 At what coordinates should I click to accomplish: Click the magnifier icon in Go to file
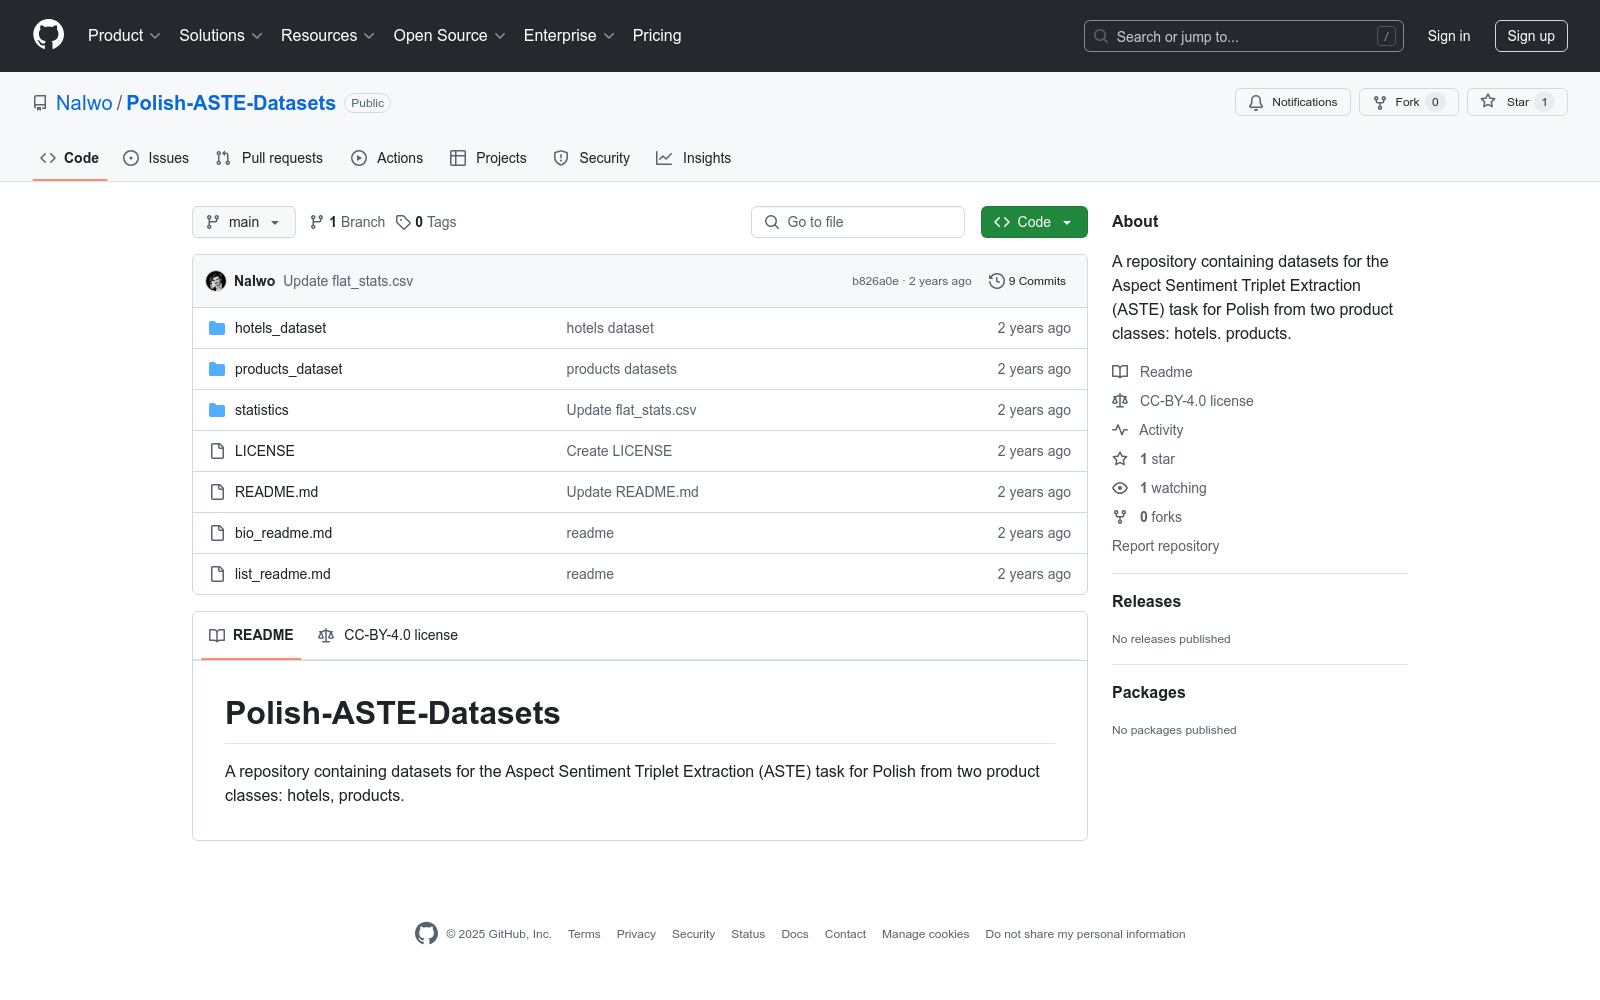coord(772,222)
